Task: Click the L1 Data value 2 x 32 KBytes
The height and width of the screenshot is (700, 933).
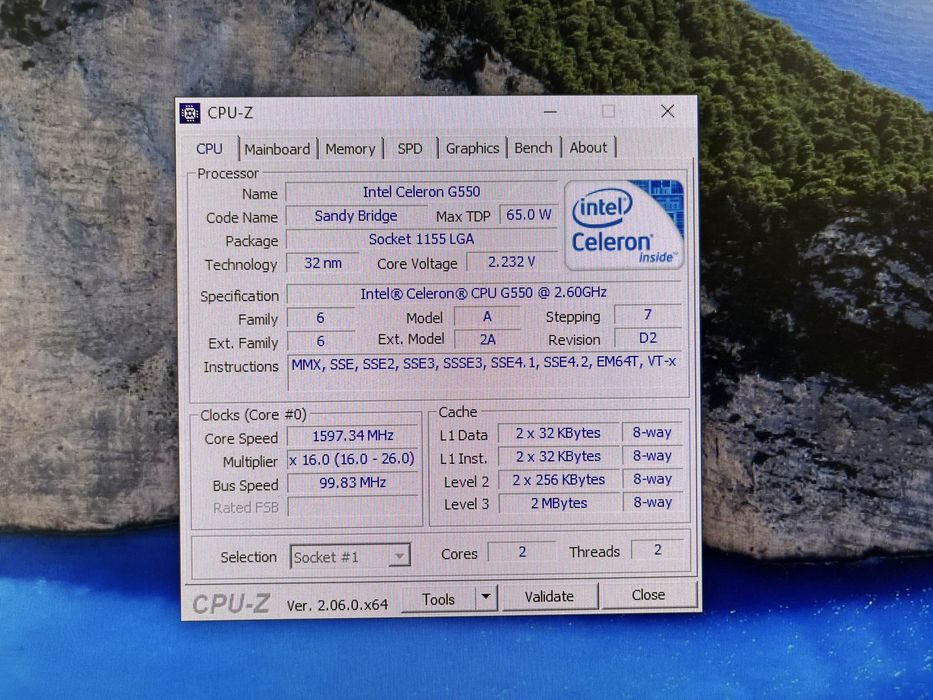Action: [558, 433]
